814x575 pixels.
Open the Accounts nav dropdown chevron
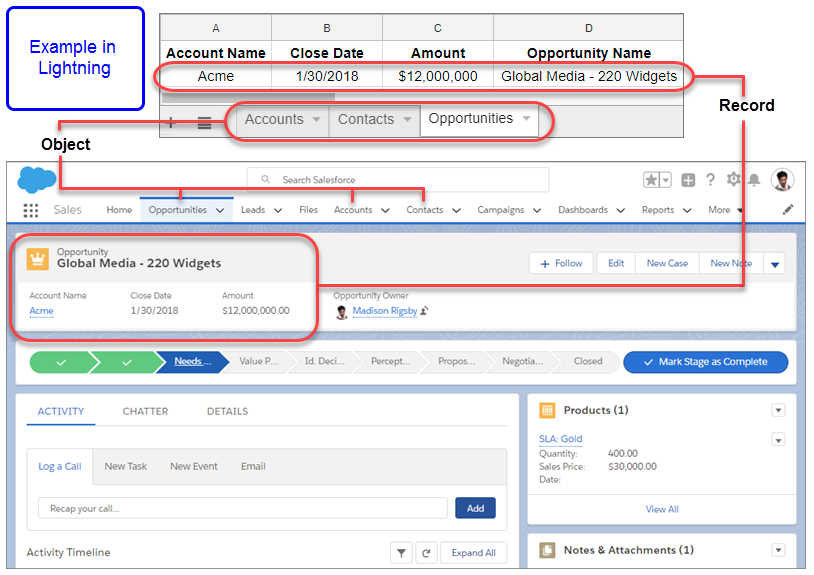(385, 210)
